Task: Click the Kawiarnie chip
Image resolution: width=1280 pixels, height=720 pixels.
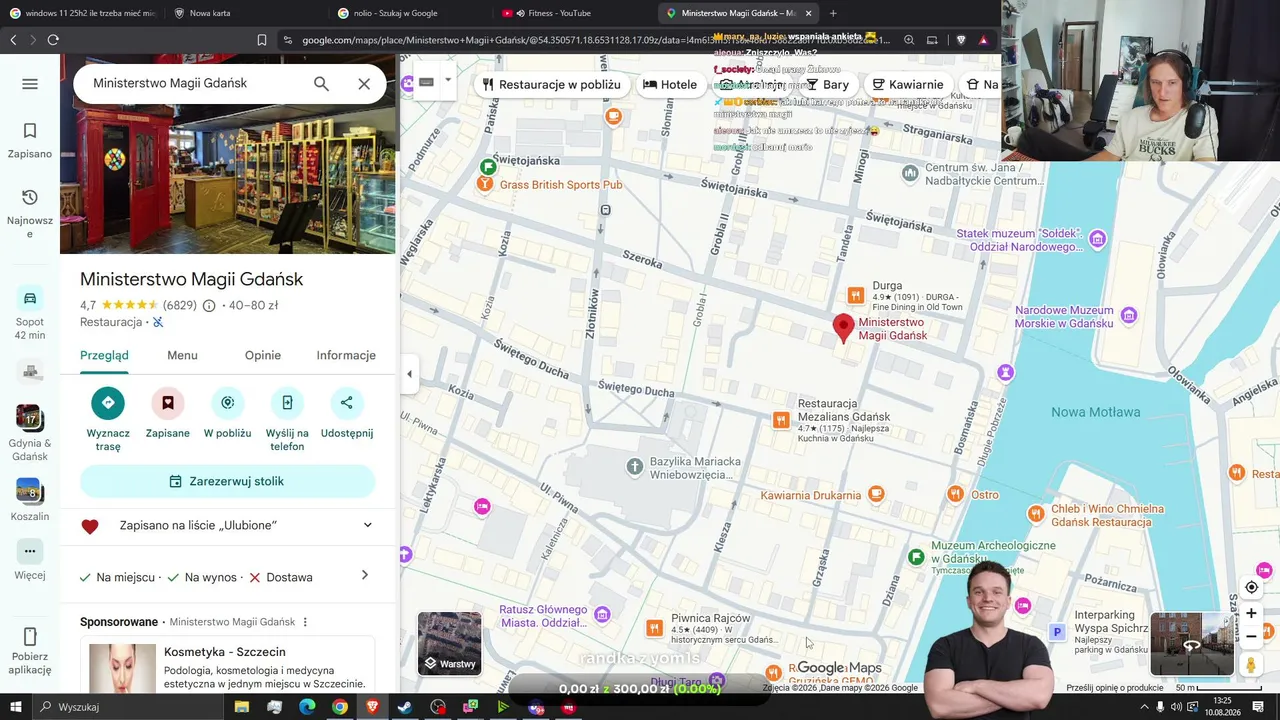Action: pyautogui.click(x=908, y=84)
